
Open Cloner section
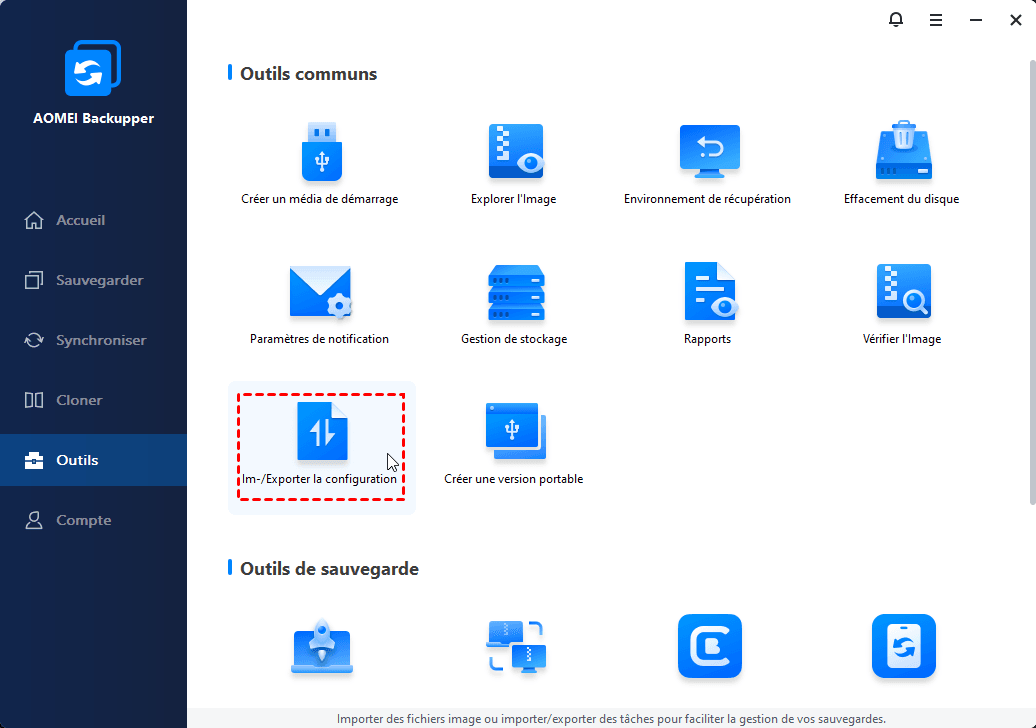(x=93, y=400)
